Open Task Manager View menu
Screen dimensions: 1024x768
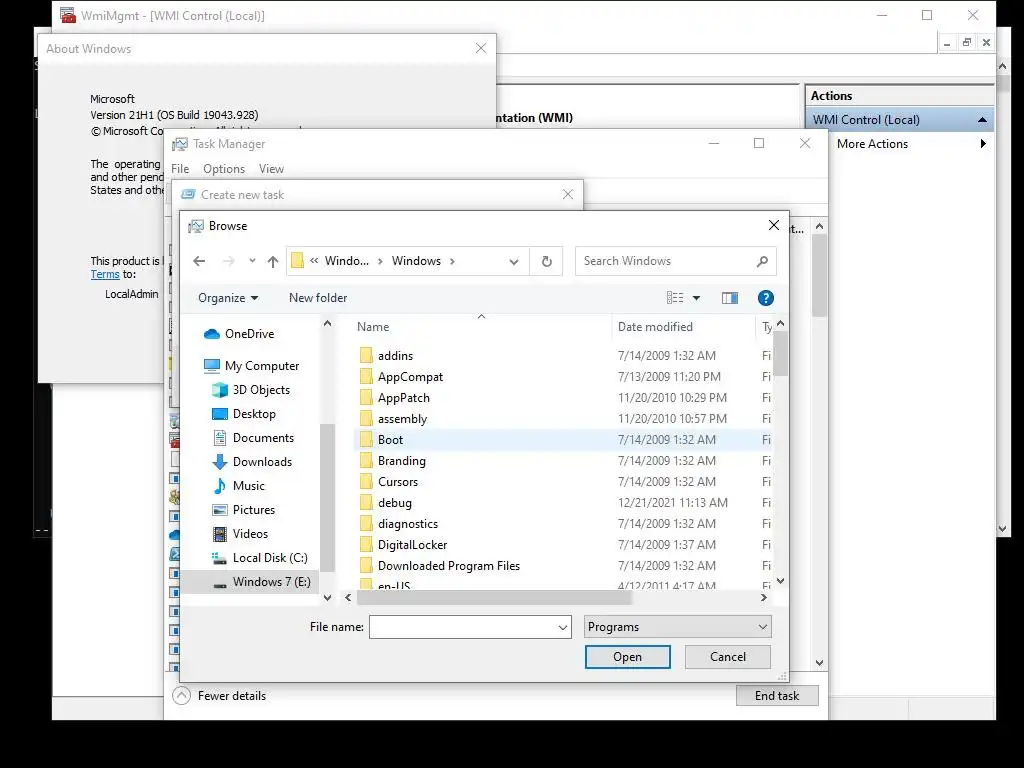(271, 169)
